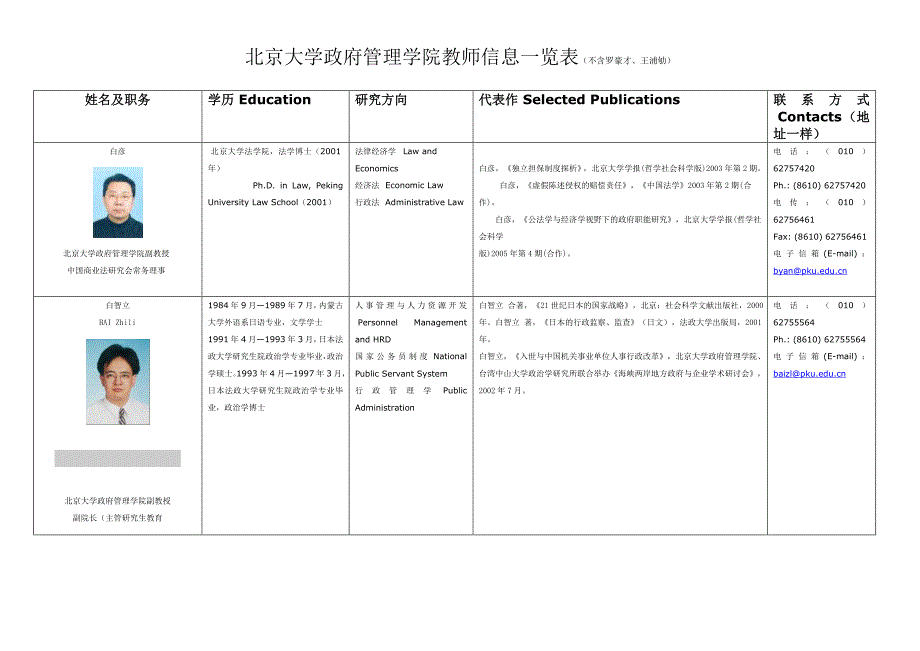The width and height of the screenshot is (920, 651).
Task: Click the name 白彦 above the first photo
Action: click(118, 151)
